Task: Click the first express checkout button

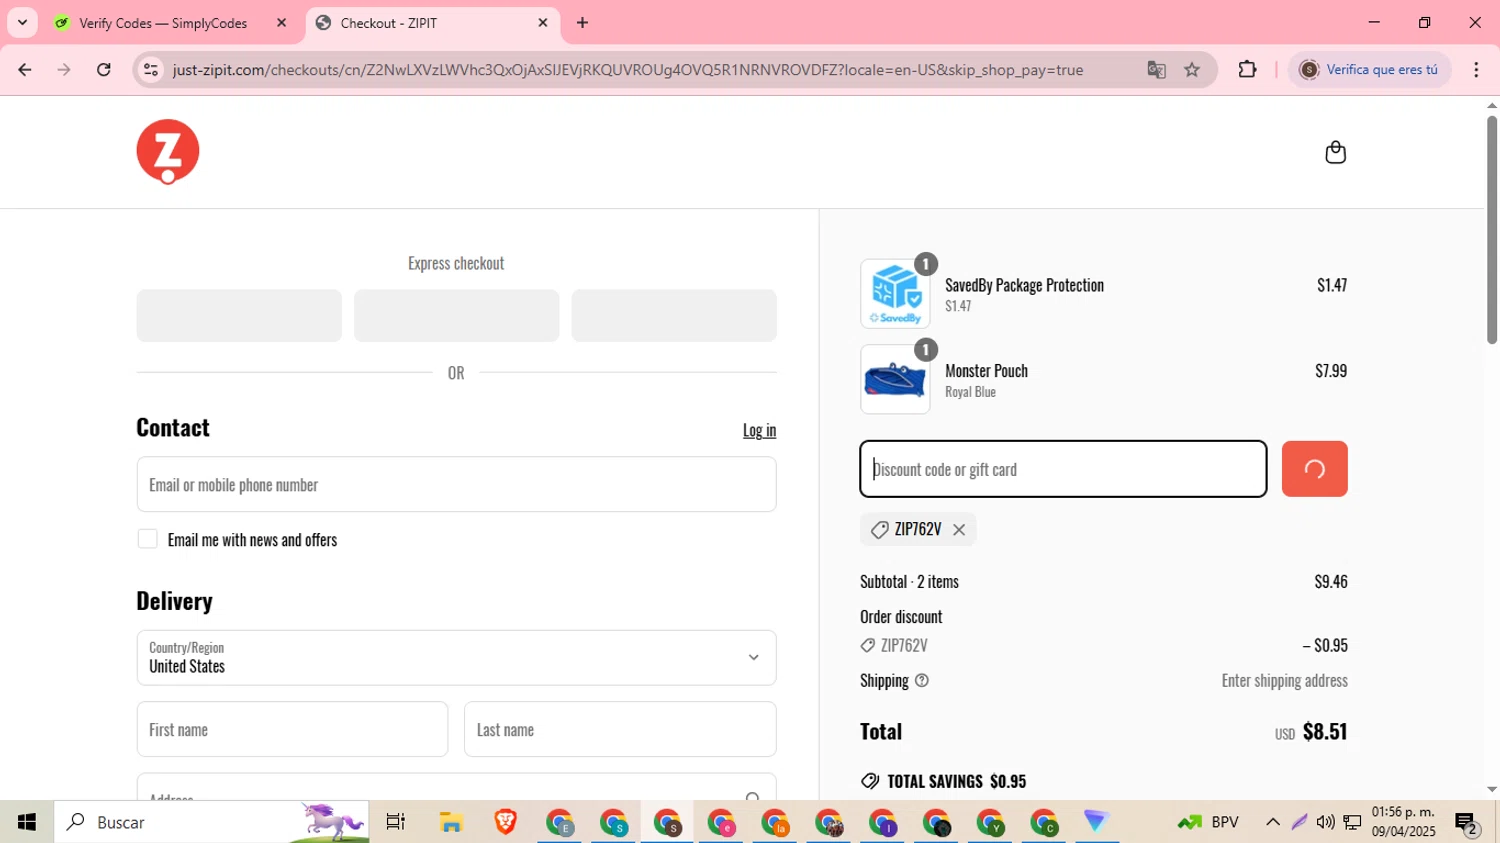Action: (239, 316)
